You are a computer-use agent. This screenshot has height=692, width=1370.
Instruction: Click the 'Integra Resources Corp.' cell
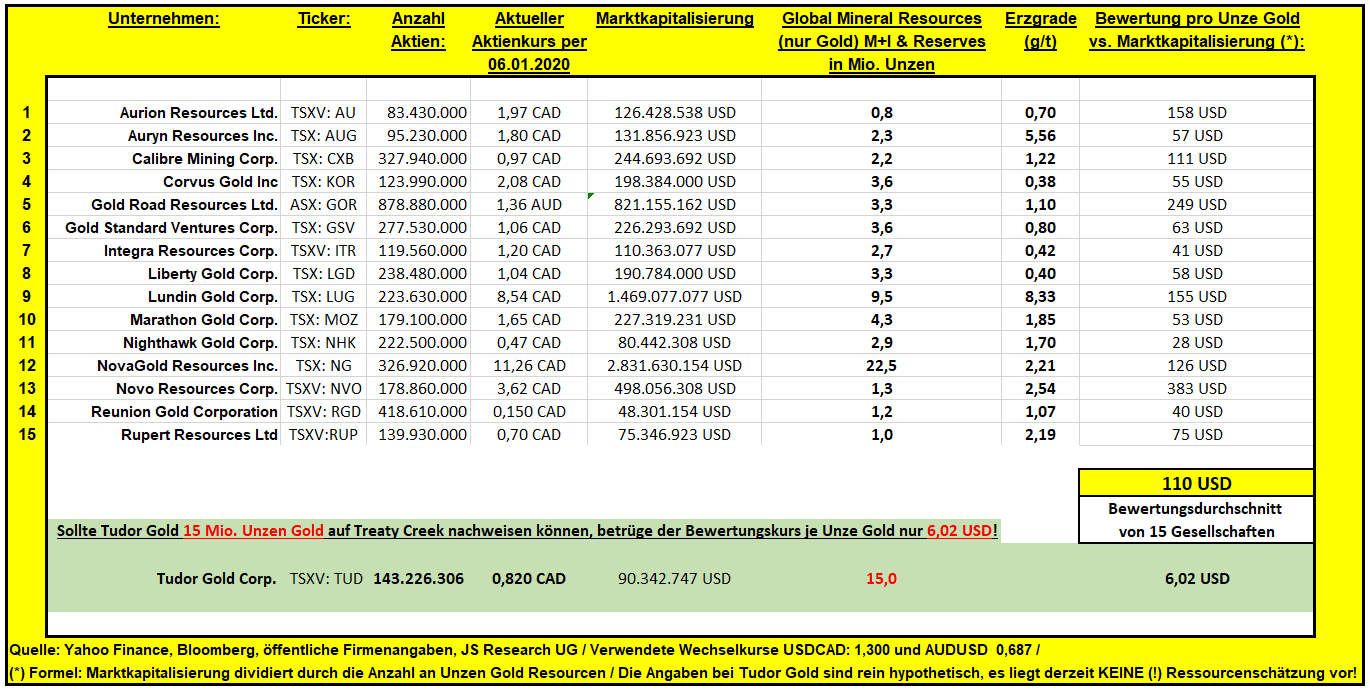(191, 251)
